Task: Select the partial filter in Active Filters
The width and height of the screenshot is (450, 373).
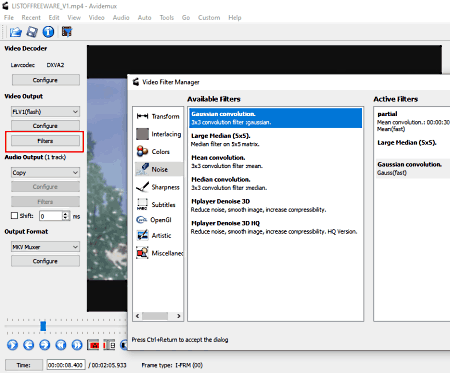Action: tap(413, 121)
